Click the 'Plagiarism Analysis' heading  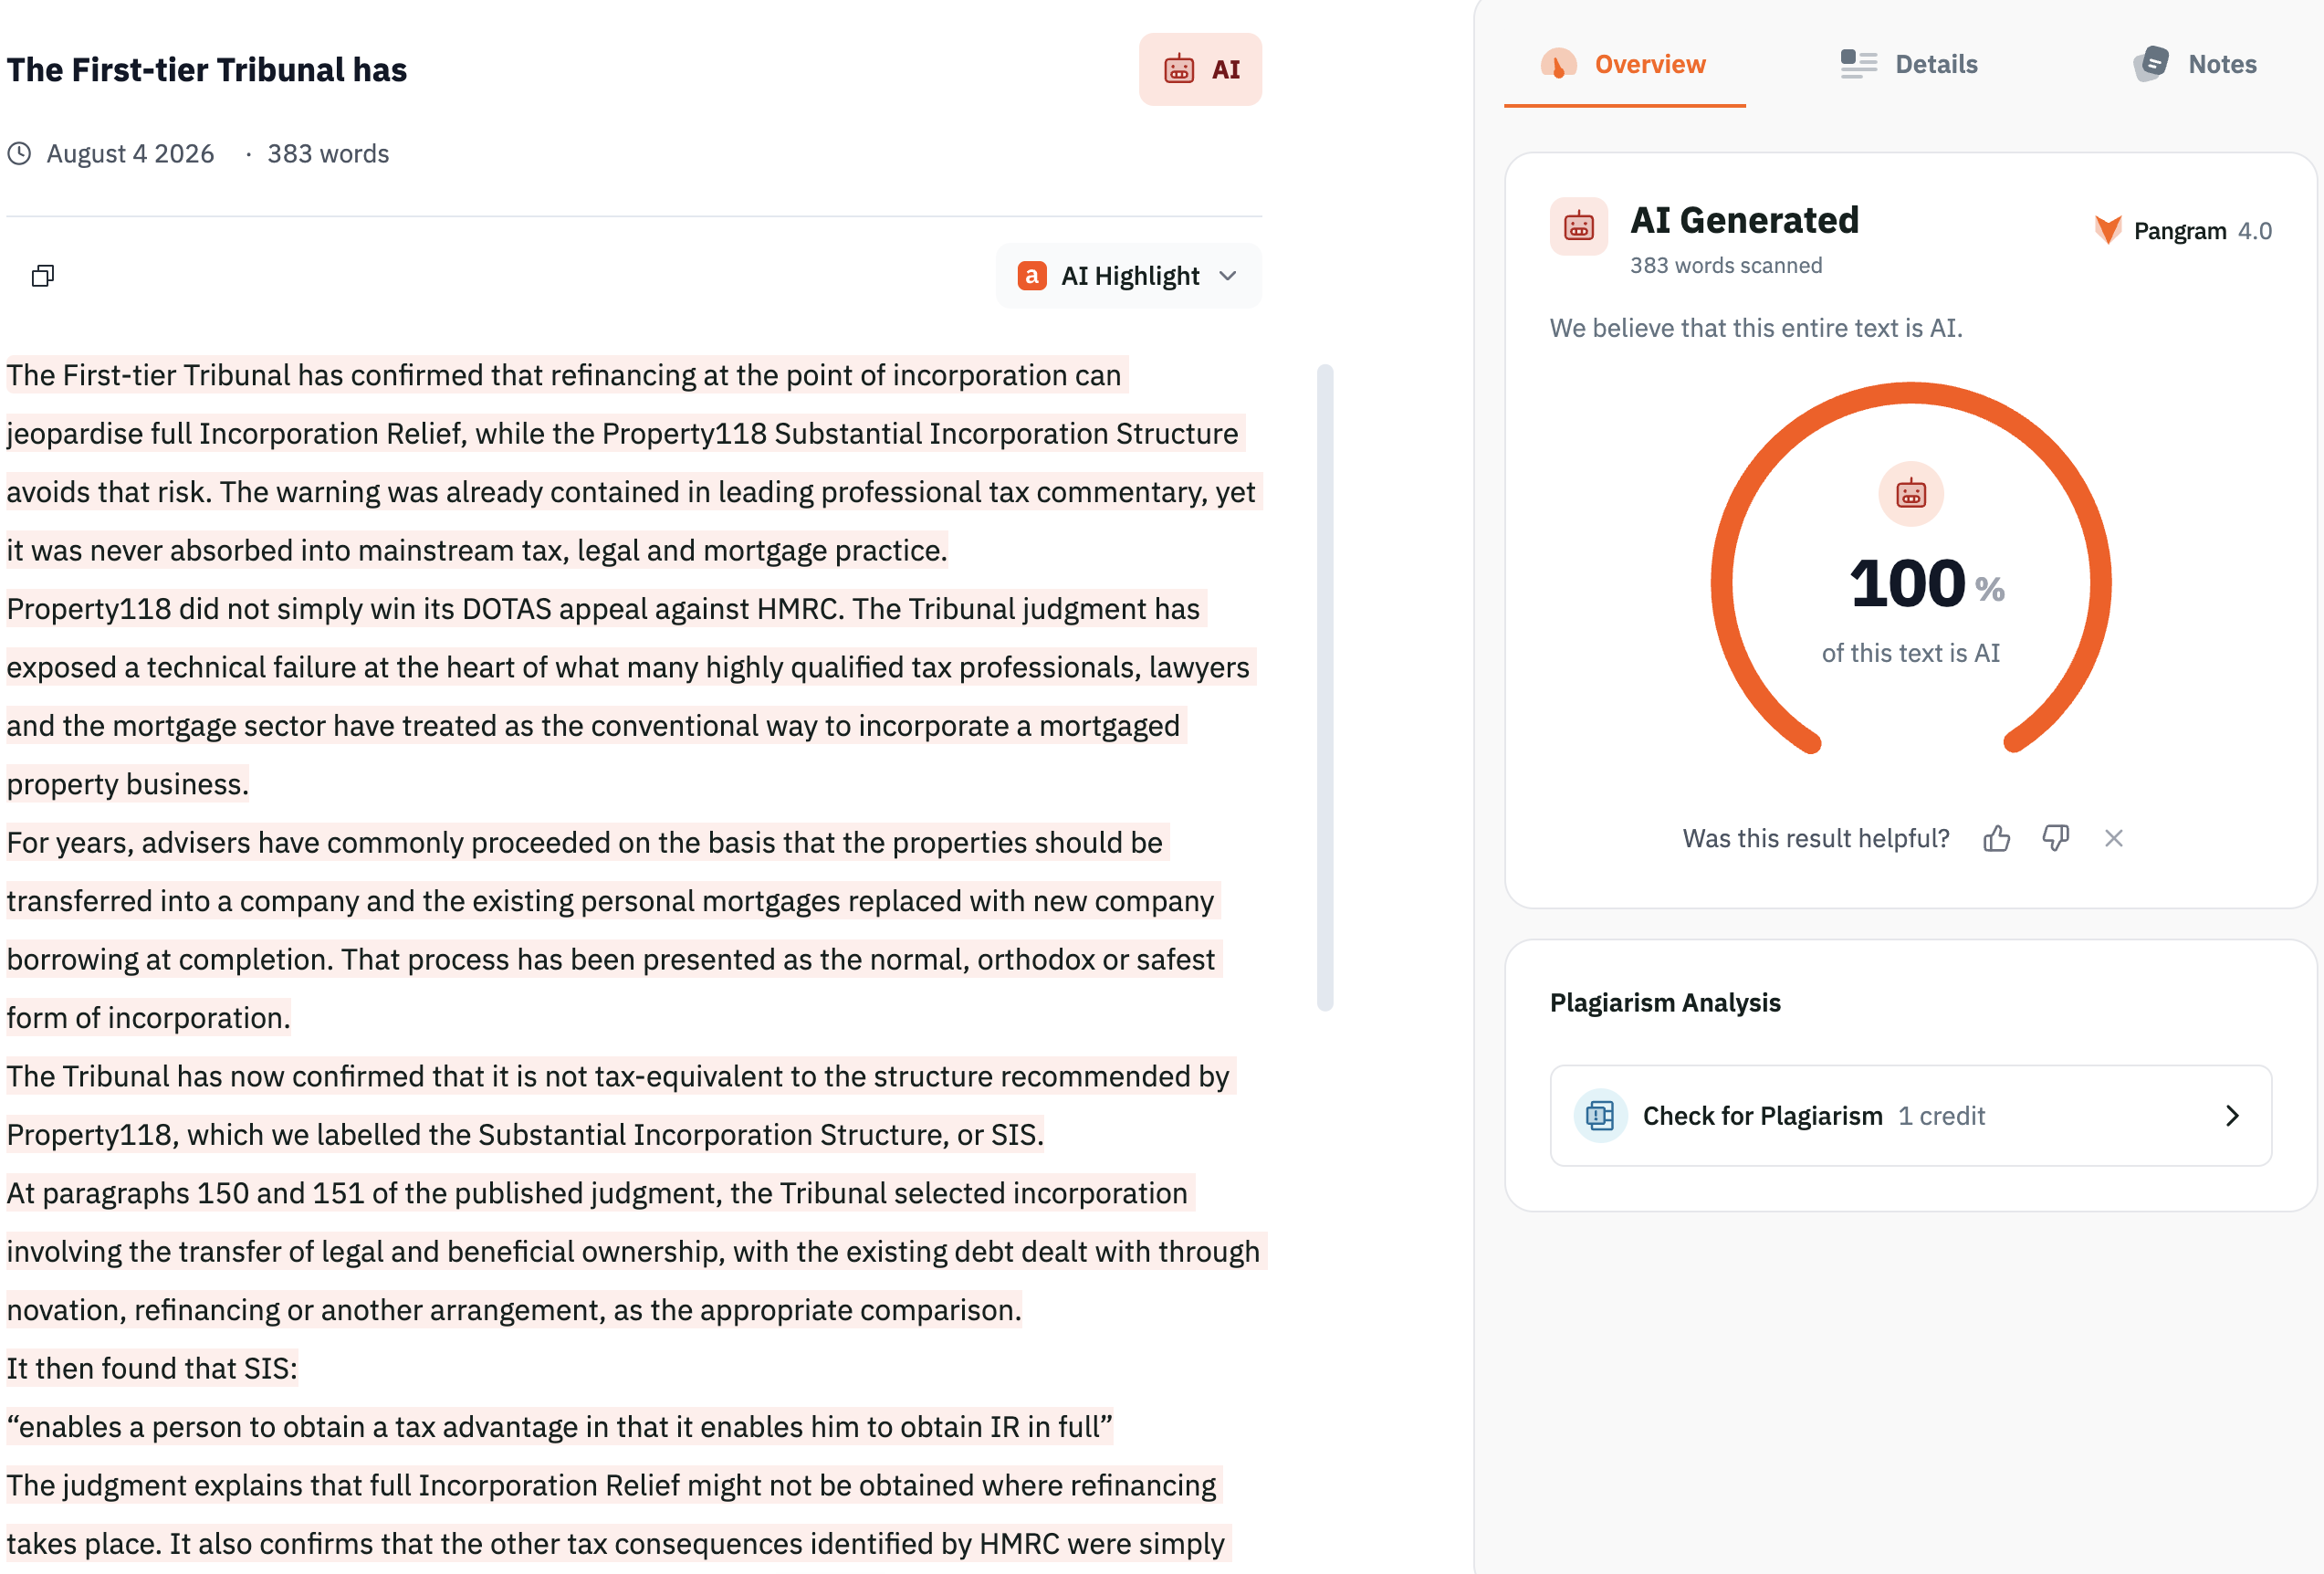coord(1665,1002)
